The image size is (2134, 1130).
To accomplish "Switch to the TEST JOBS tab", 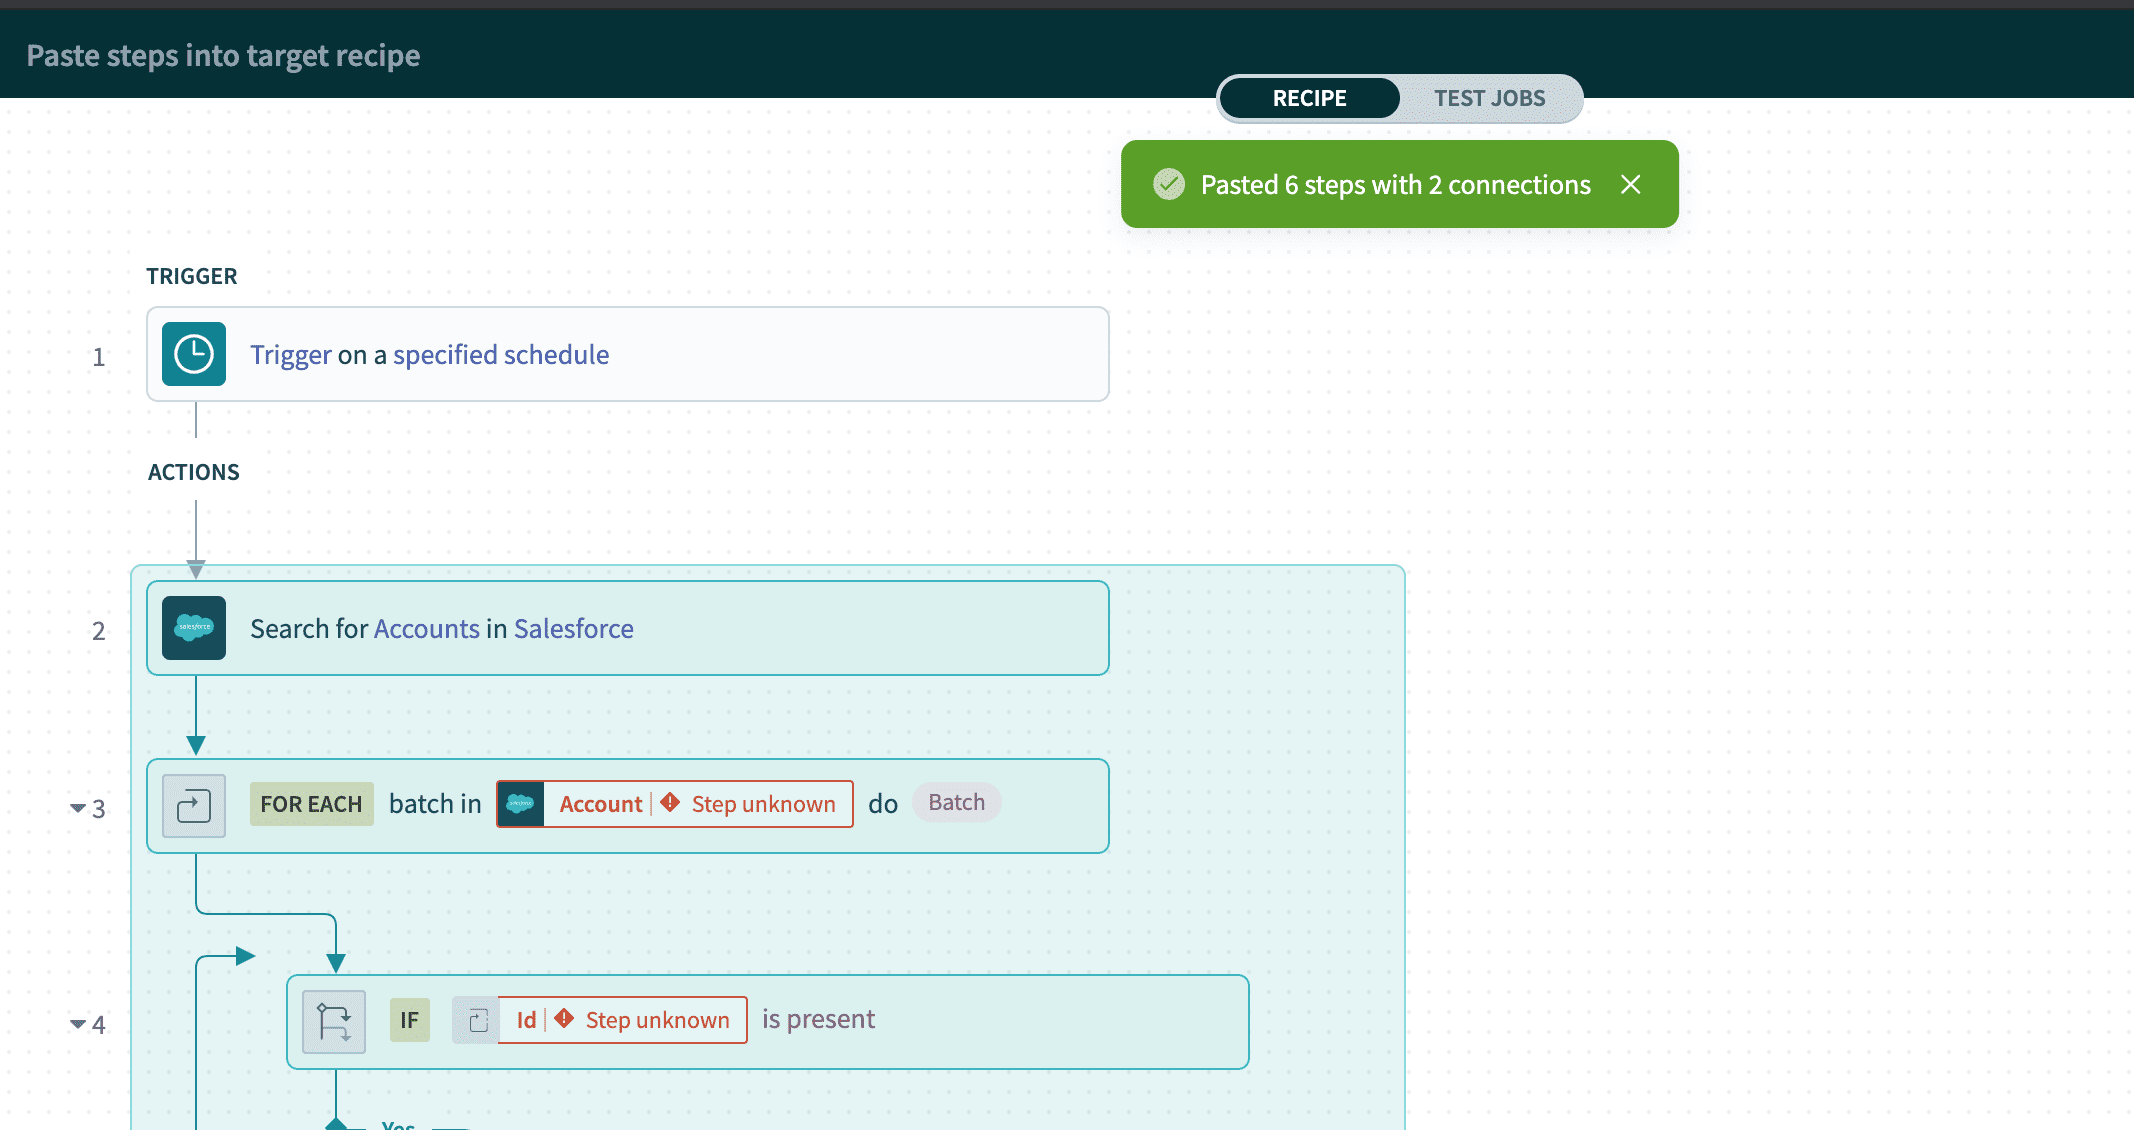I will tap(1490, 96).
